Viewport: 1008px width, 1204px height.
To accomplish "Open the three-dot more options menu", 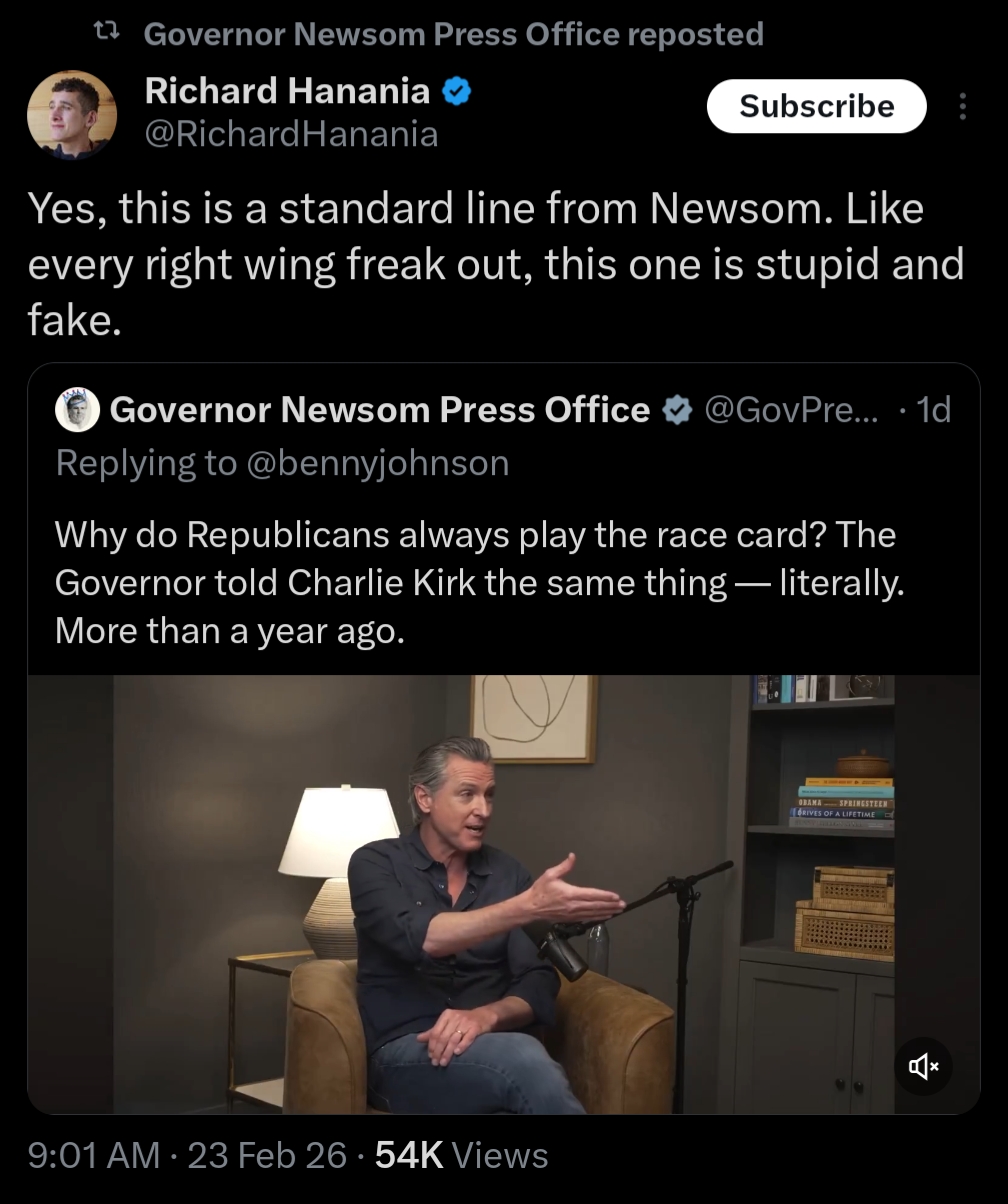I will point(962,106).
